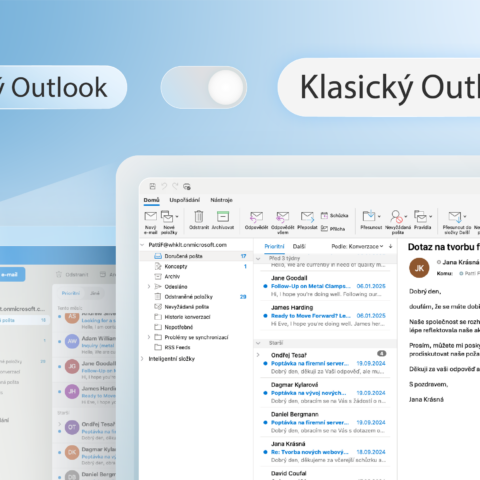480x480 pixels.
Task: Toggle the Outlook version switch
Action: pos(204,87)
